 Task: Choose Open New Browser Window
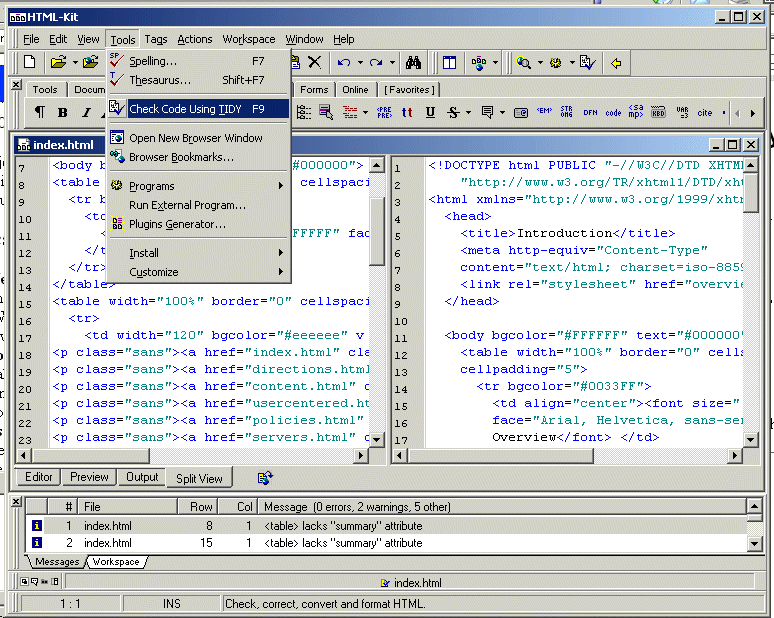[199, 138]
